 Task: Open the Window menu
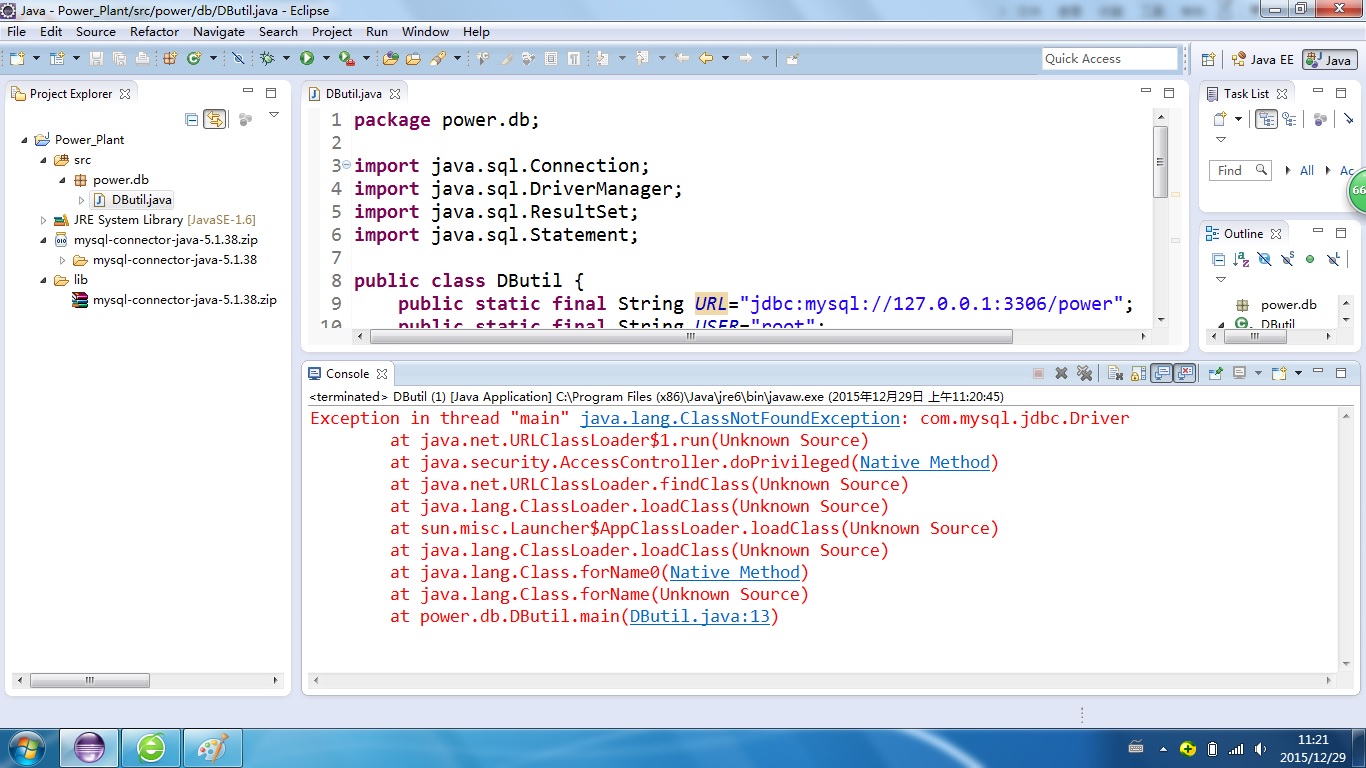(425, 31)
